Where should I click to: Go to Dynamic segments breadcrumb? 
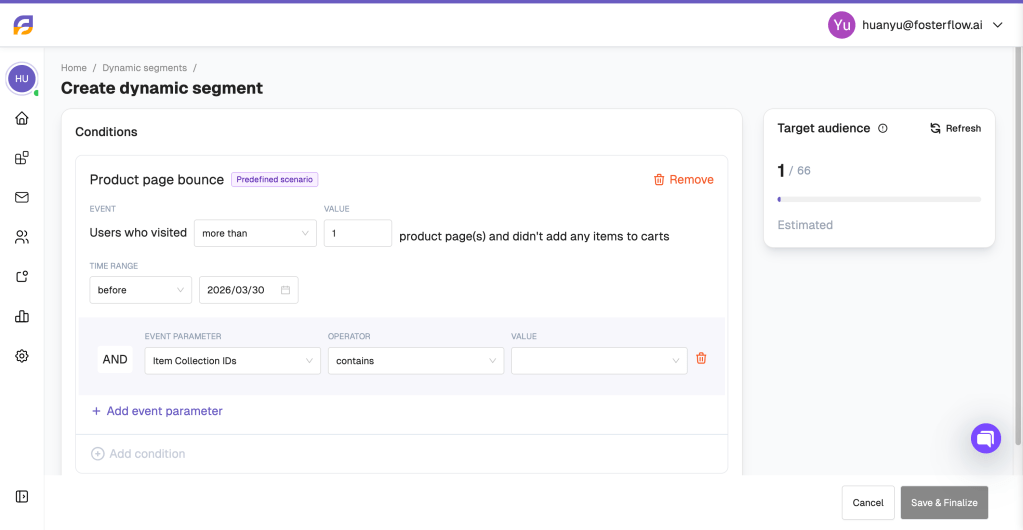(x=144, y=68)
